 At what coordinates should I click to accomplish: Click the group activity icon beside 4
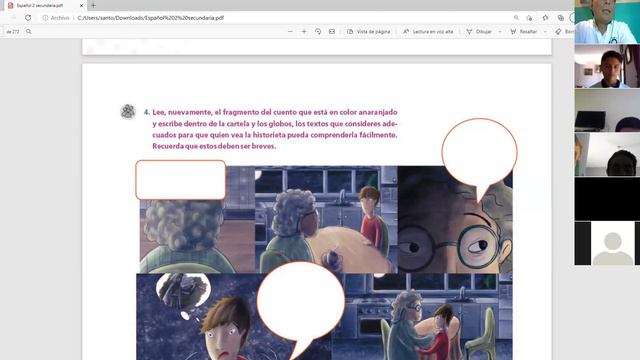[128, 111]
